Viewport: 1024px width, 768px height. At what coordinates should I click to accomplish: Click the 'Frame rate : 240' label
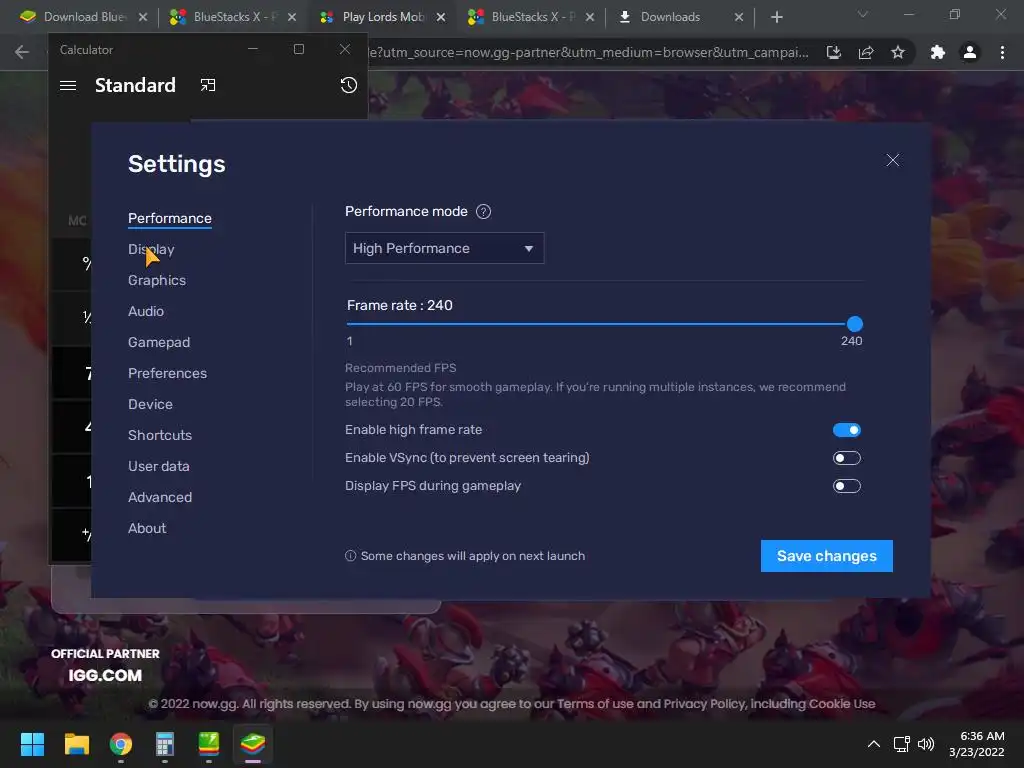(400, 305)
